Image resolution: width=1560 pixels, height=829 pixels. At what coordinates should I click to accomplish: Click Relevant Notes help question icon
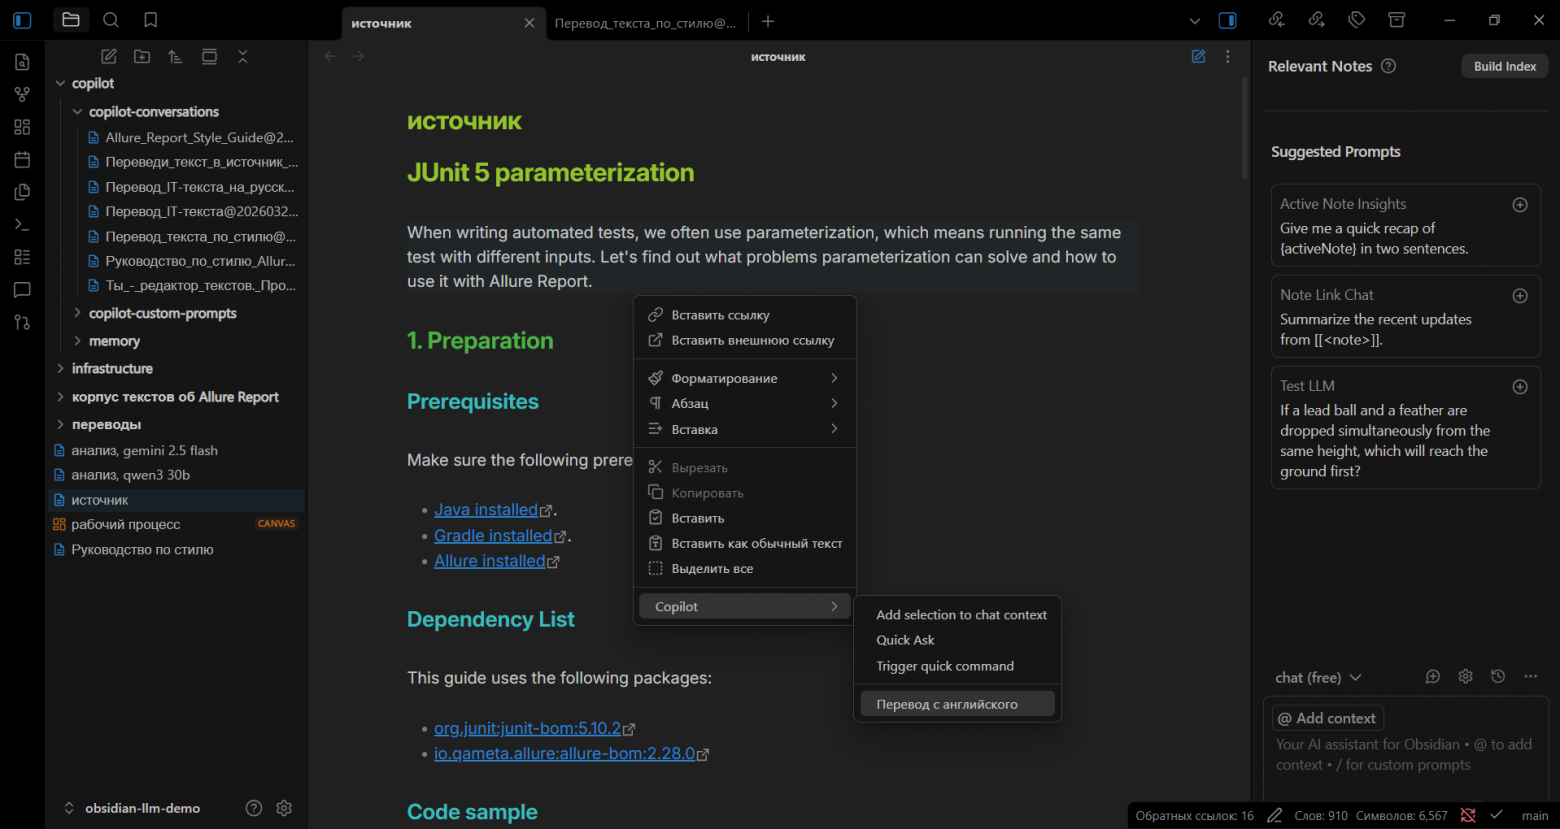click(x=1388, y=66)
